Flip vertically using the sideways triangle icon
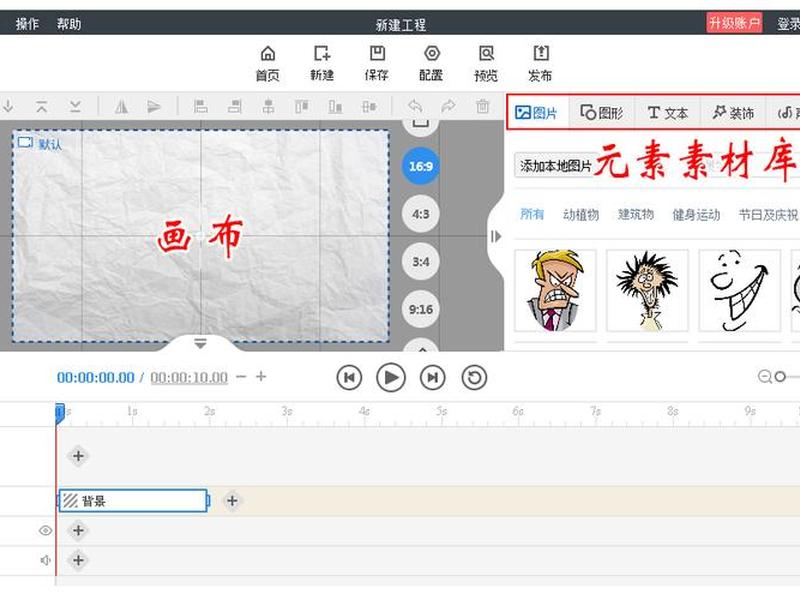The width and height of the screenshot is (800, 600). point(154,107)
